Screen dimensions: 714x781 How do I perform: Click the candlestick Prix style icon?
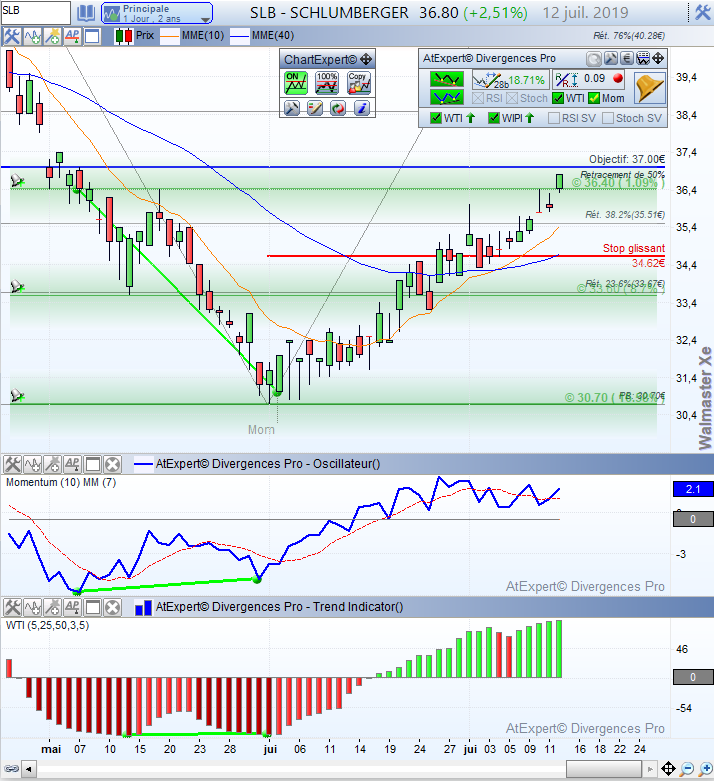click(x=124, y=36)
